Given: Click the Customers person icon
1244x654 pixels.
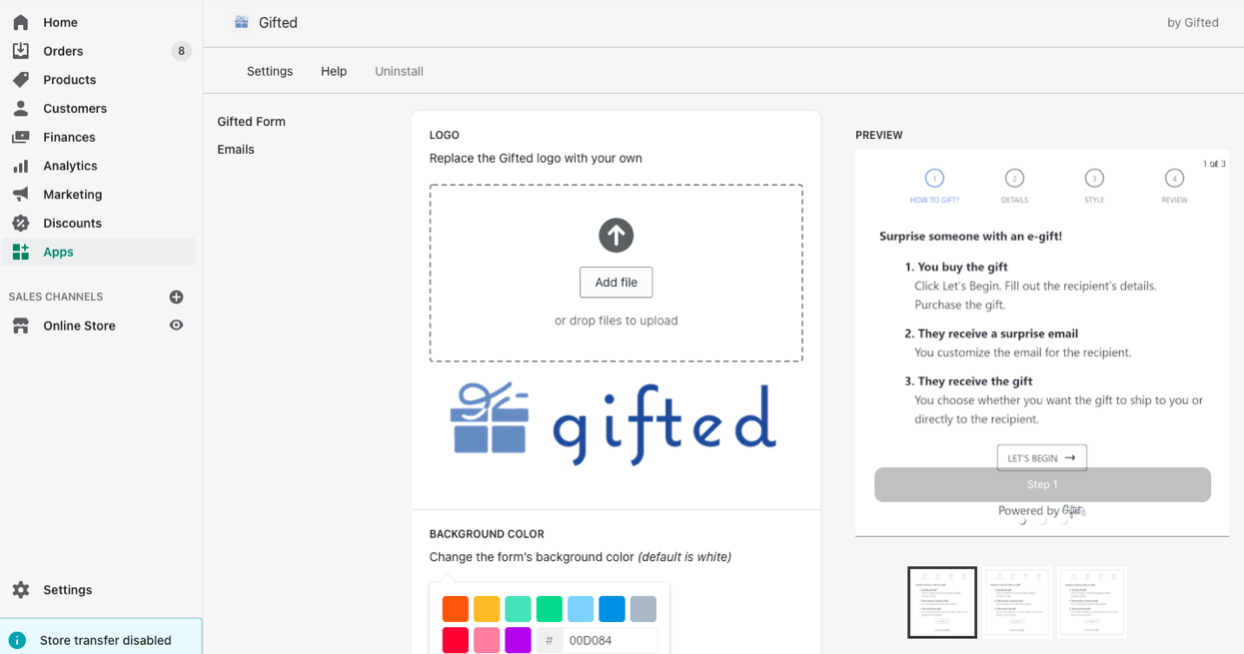Looking at the screenshot, I should coord(20,108).
